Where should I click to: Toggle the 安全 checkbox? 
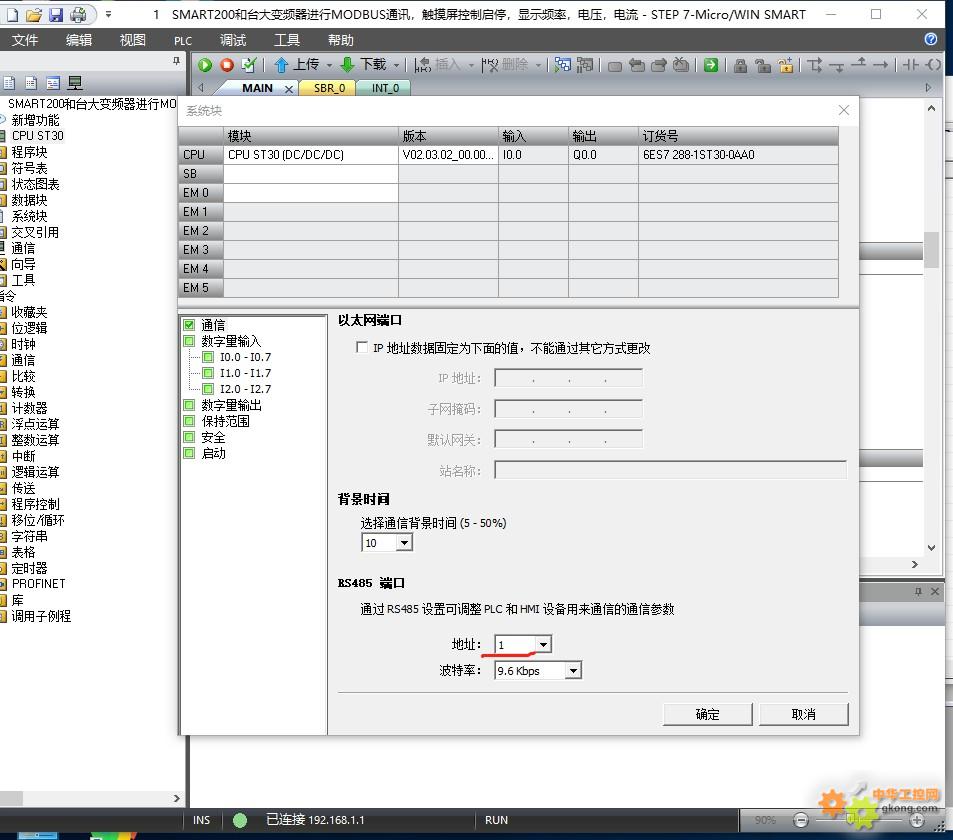coord(189,437)
